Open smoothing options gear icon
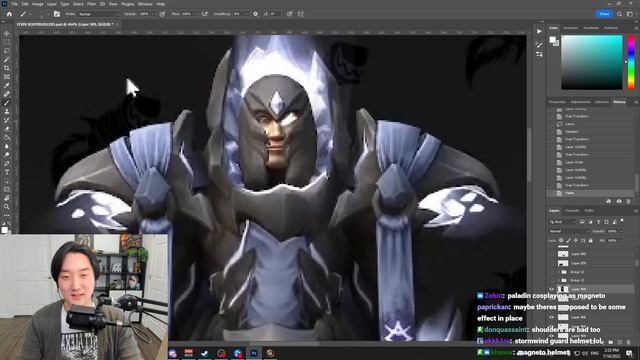640x360 pixels. click(256, 14)
